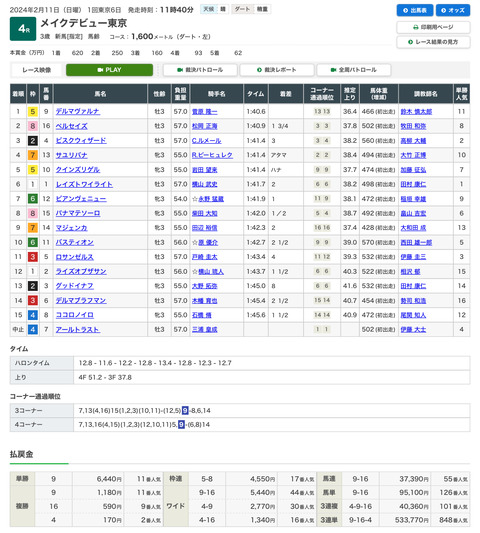This screenshot has height=533, width=480.
Task: Open the 裁決レポート button
Action: pos(277,70)
